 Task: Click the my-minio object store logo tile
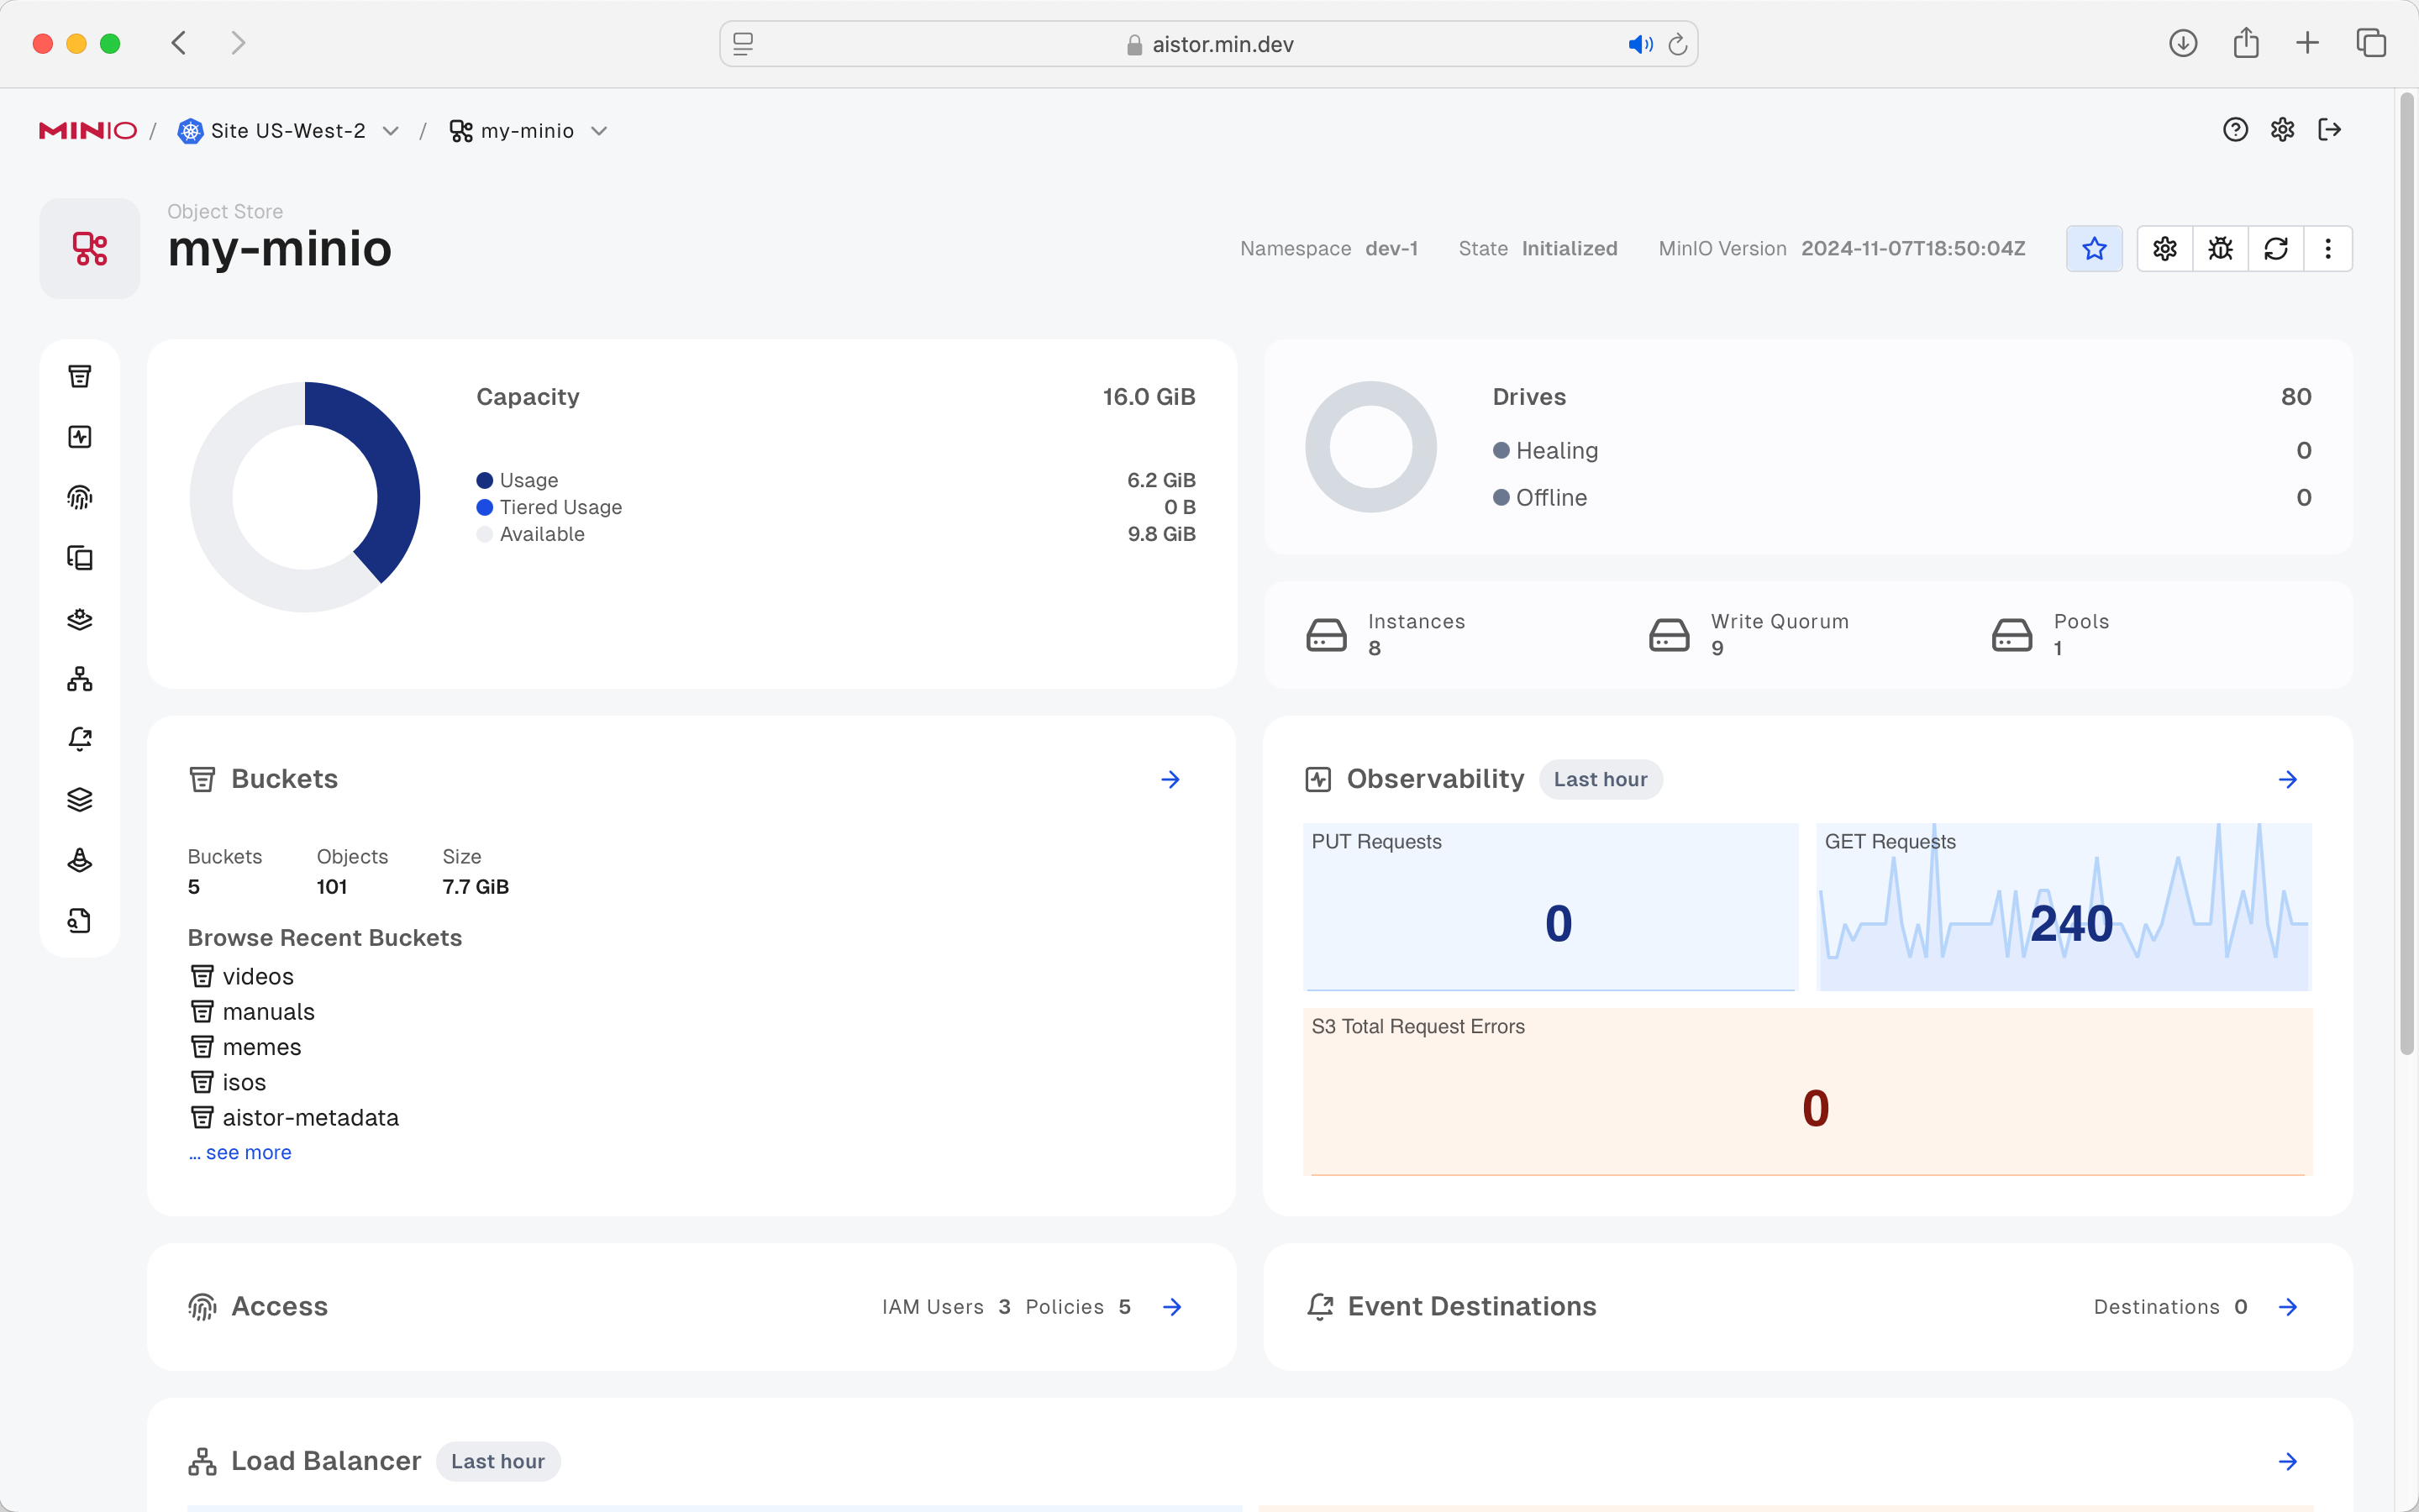tap(90, 248)
